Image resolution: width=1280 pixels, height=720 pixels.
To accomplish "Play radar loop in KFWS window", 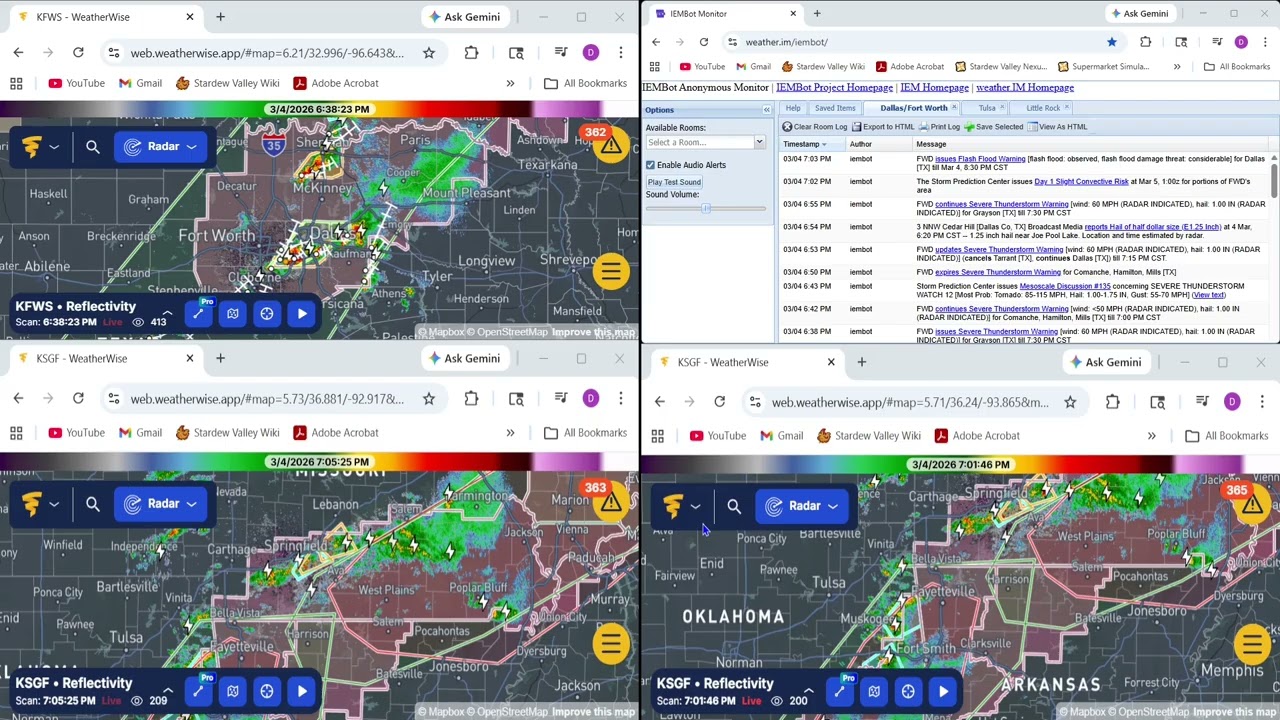I will point(302,313).
